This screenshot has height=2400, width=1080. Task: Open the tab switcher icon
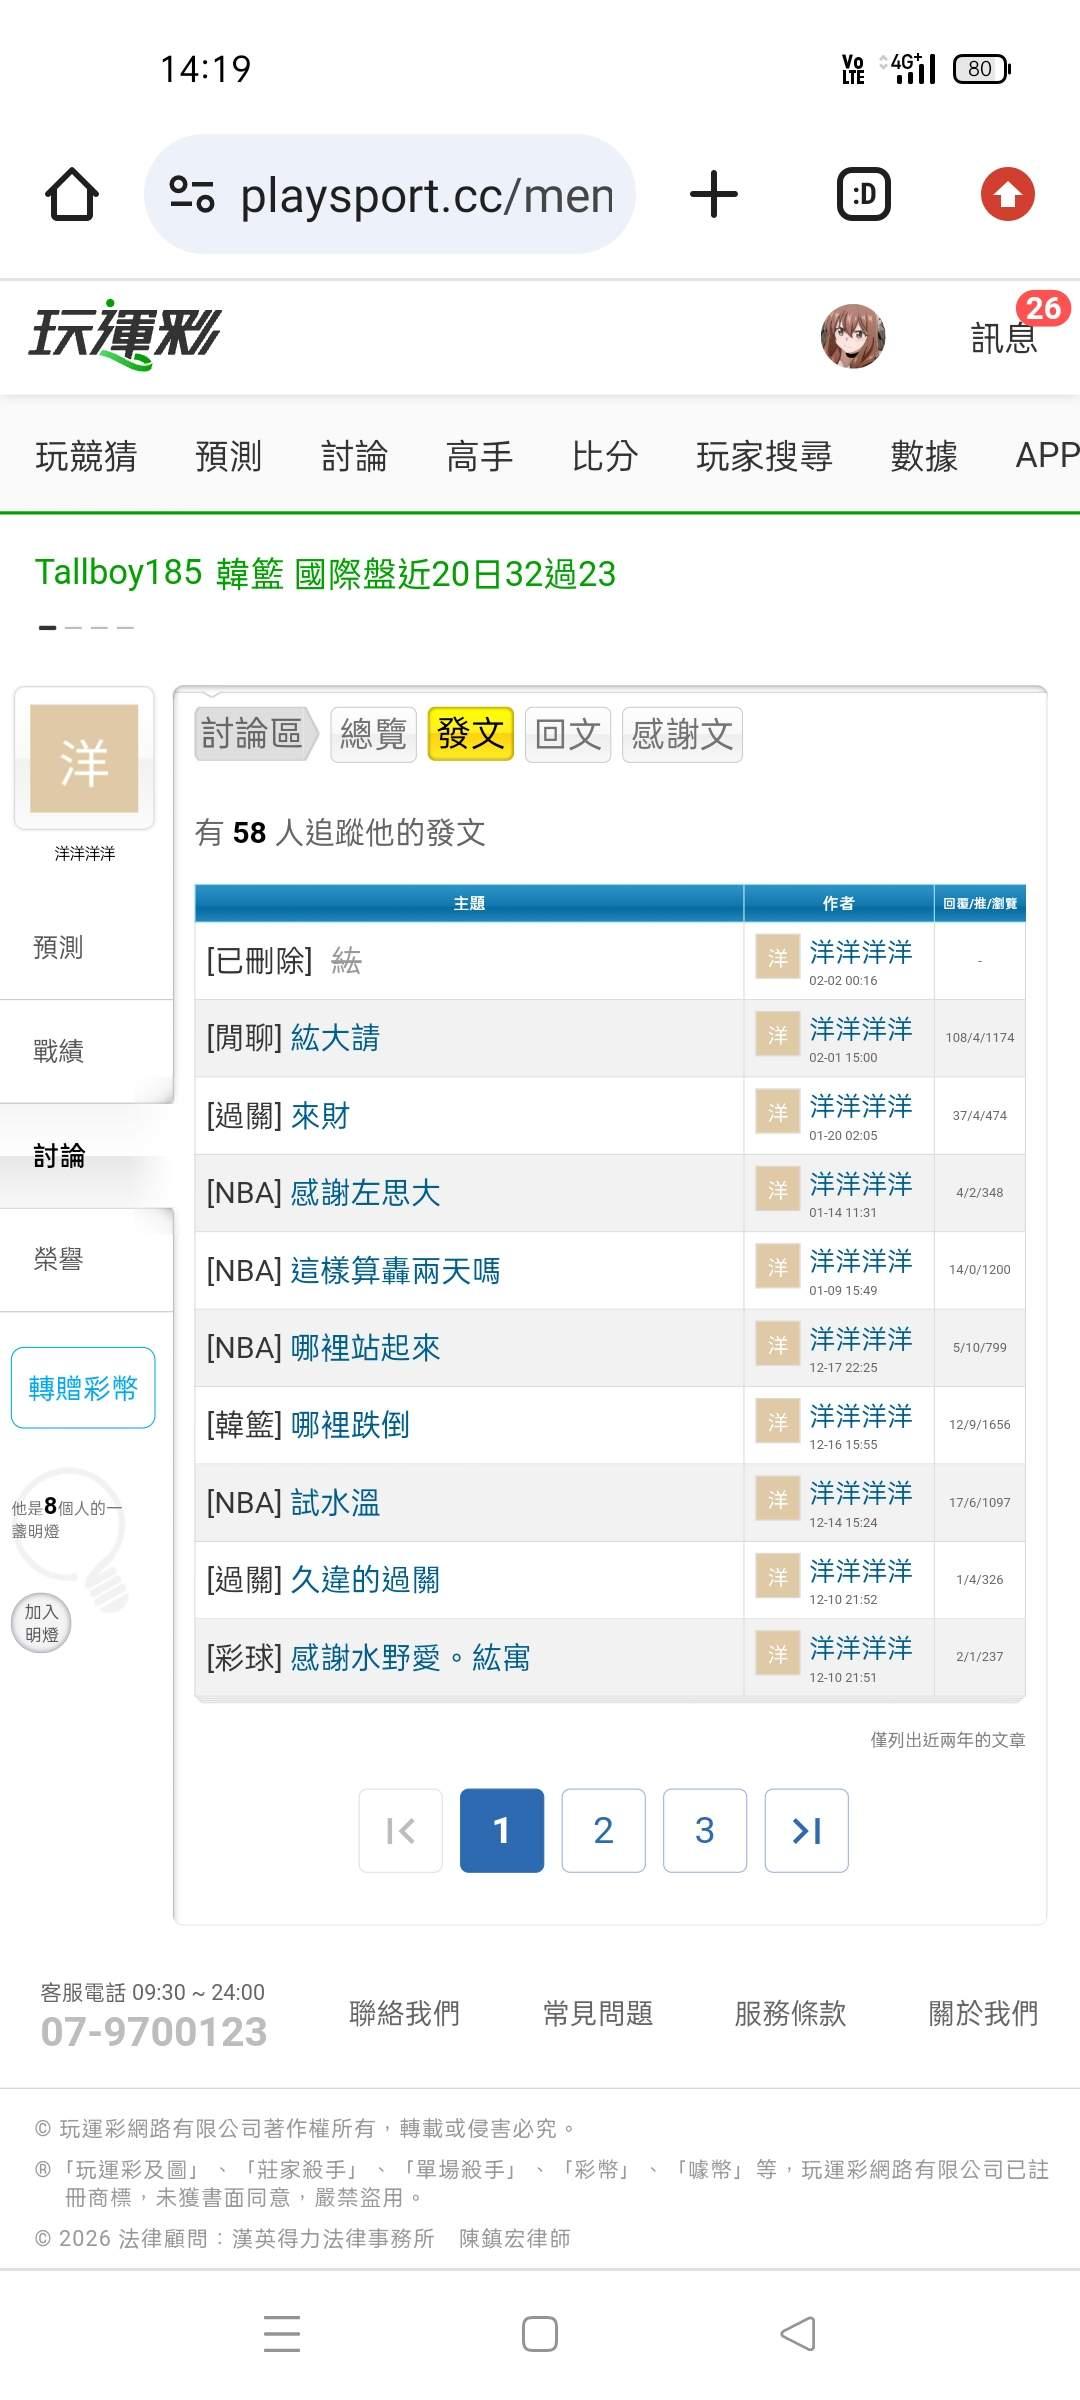(x=863, y=194)
